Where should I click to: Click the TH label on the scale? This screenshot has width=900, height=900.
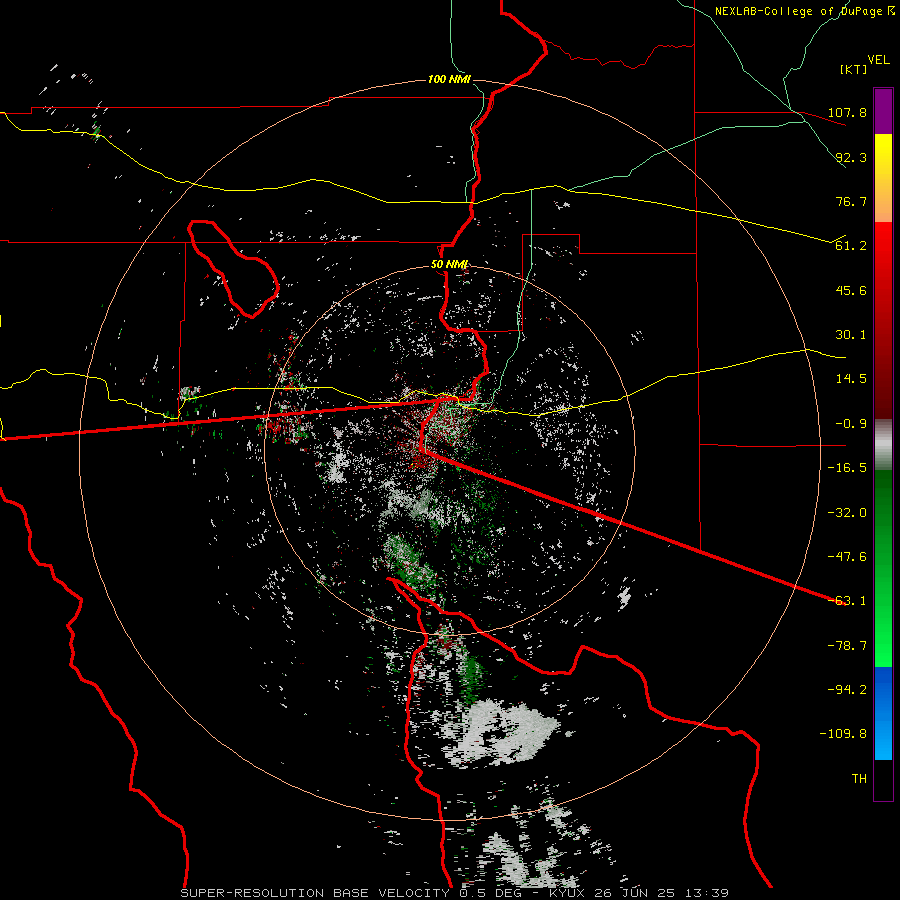pos(859,778)
